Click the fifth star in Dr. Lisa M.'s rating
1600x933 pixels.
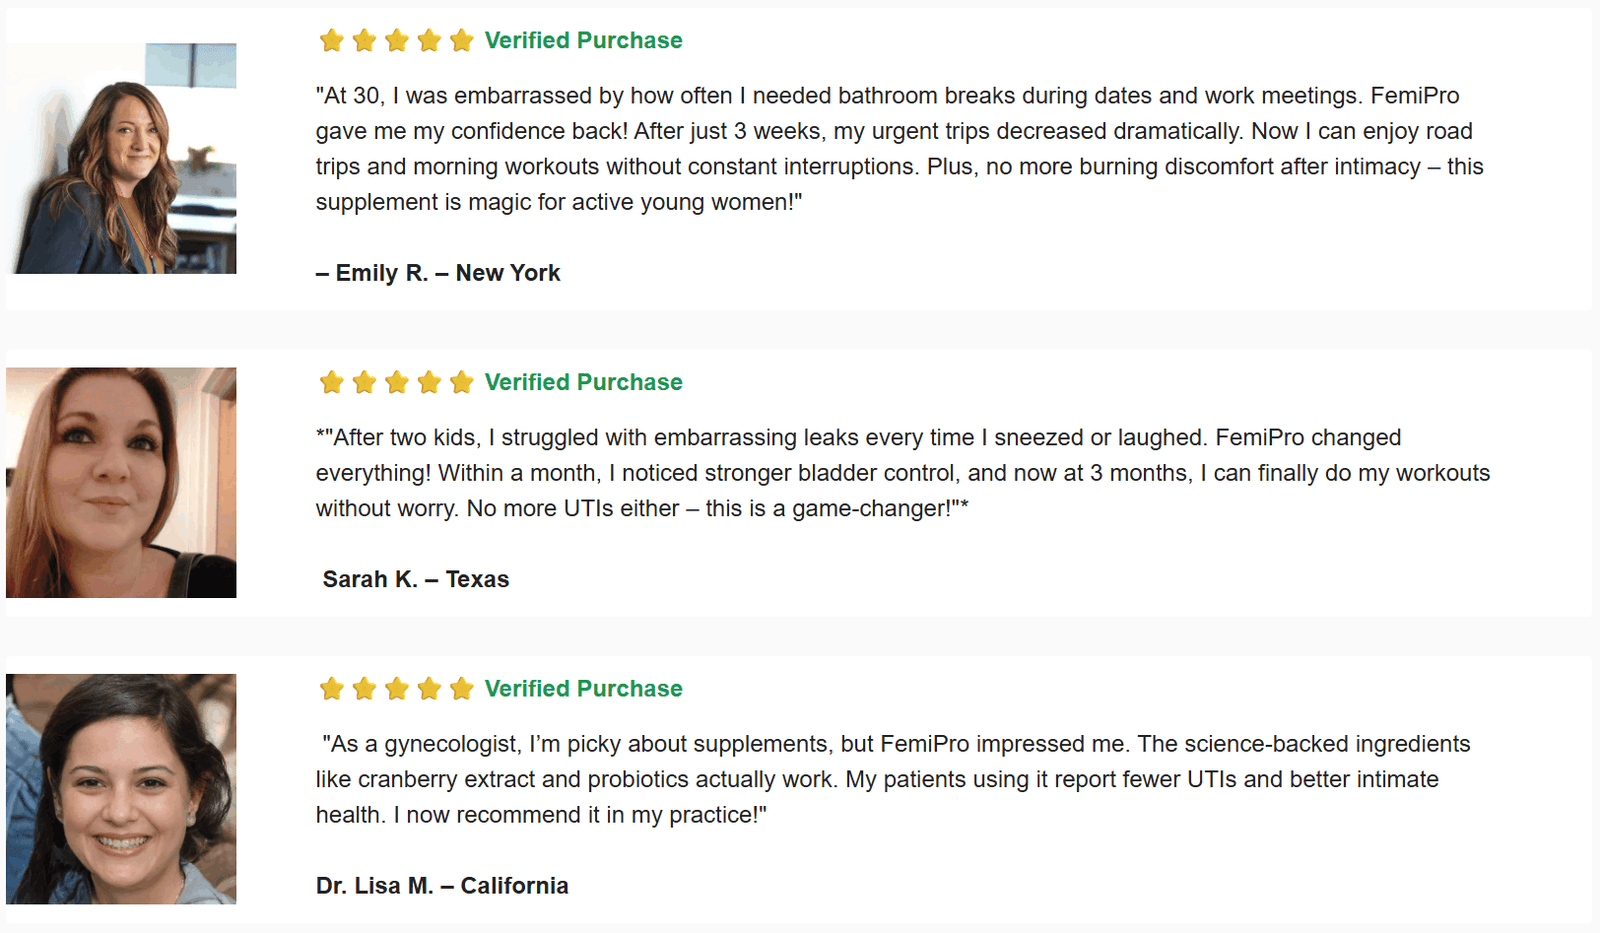tap(461, 688)
